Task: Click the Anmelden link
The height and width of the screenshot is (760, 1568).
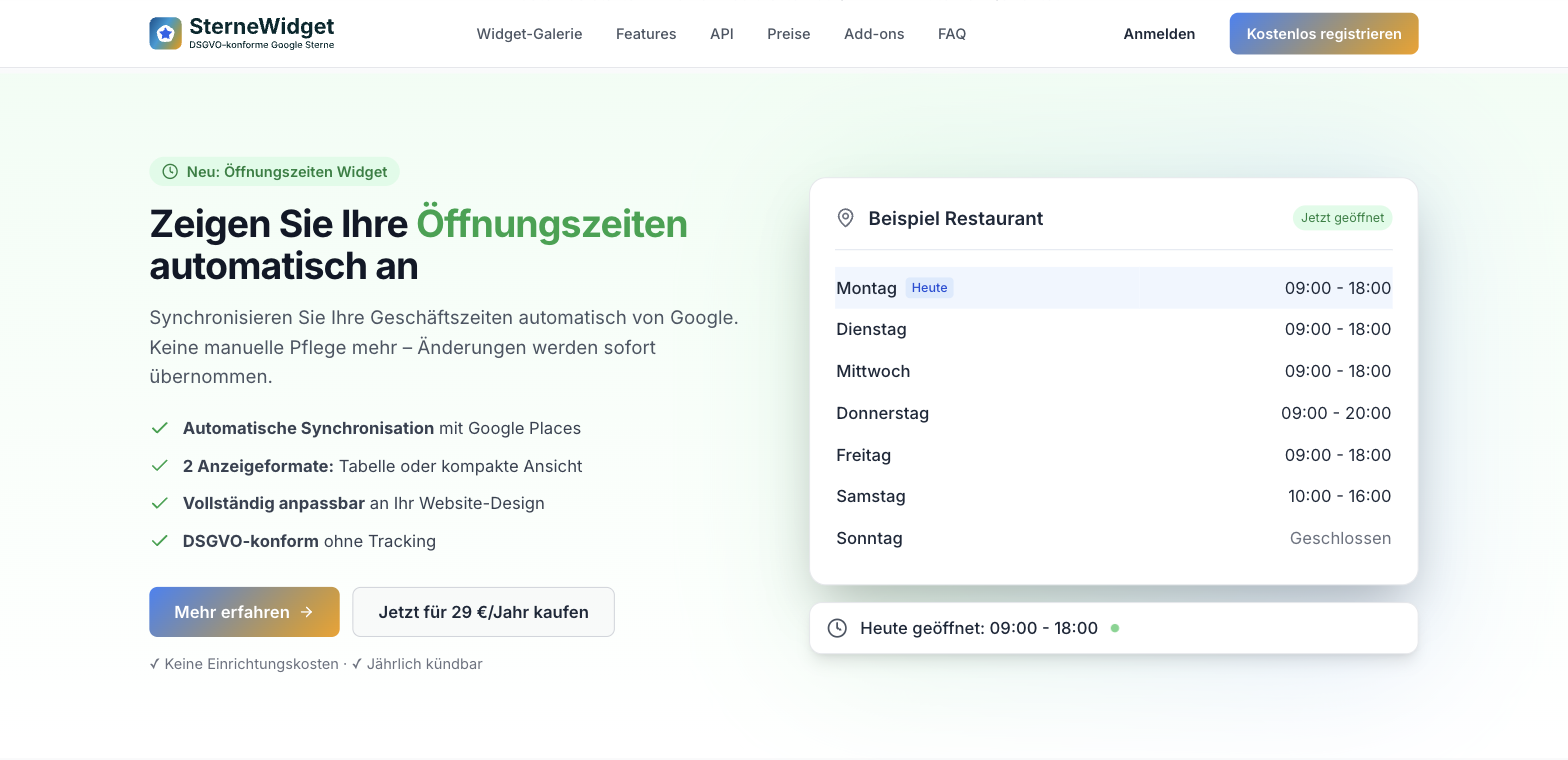Action: [1159, 34]
